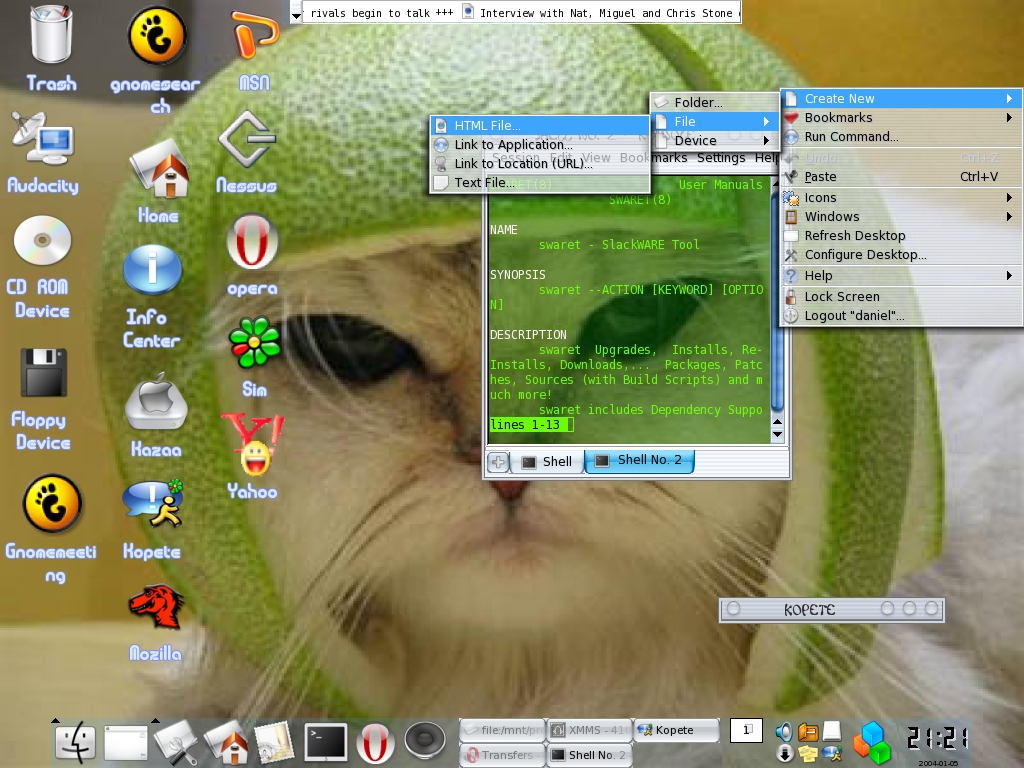Click the Transfers taskbar button

502,755
